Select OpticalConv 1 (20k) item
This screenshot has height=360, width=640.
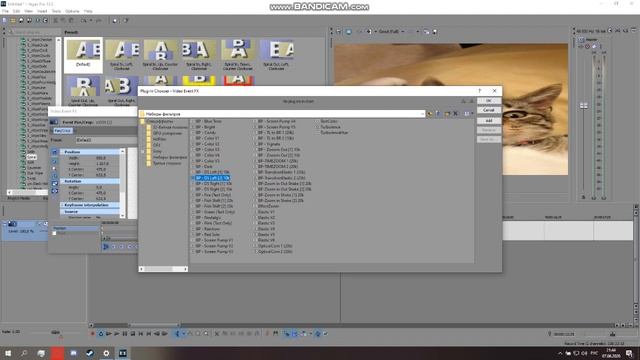pos(275,246)
